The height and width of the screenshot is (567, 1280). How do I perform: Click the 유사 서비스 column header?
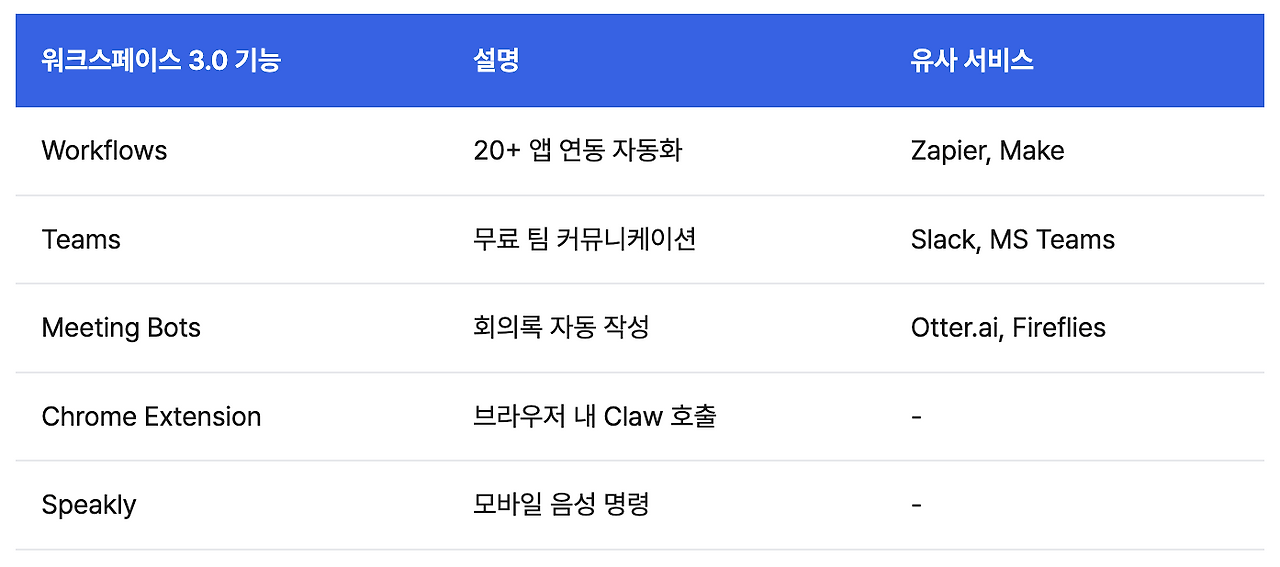pos(971,60)
